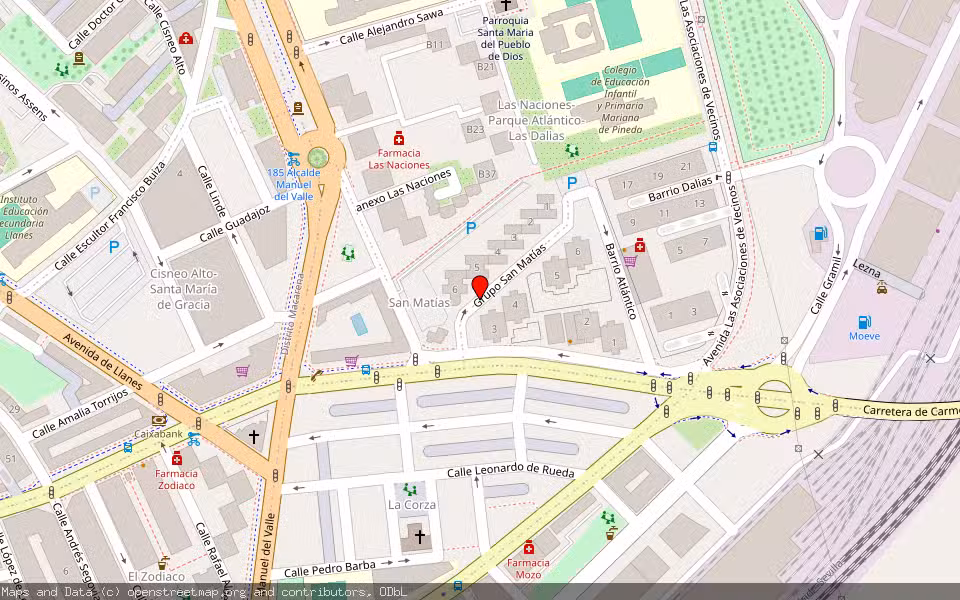960x600 pixels.
Task: Click pharmacy icon beside Barrio Atlántico street
Action: 640,246
